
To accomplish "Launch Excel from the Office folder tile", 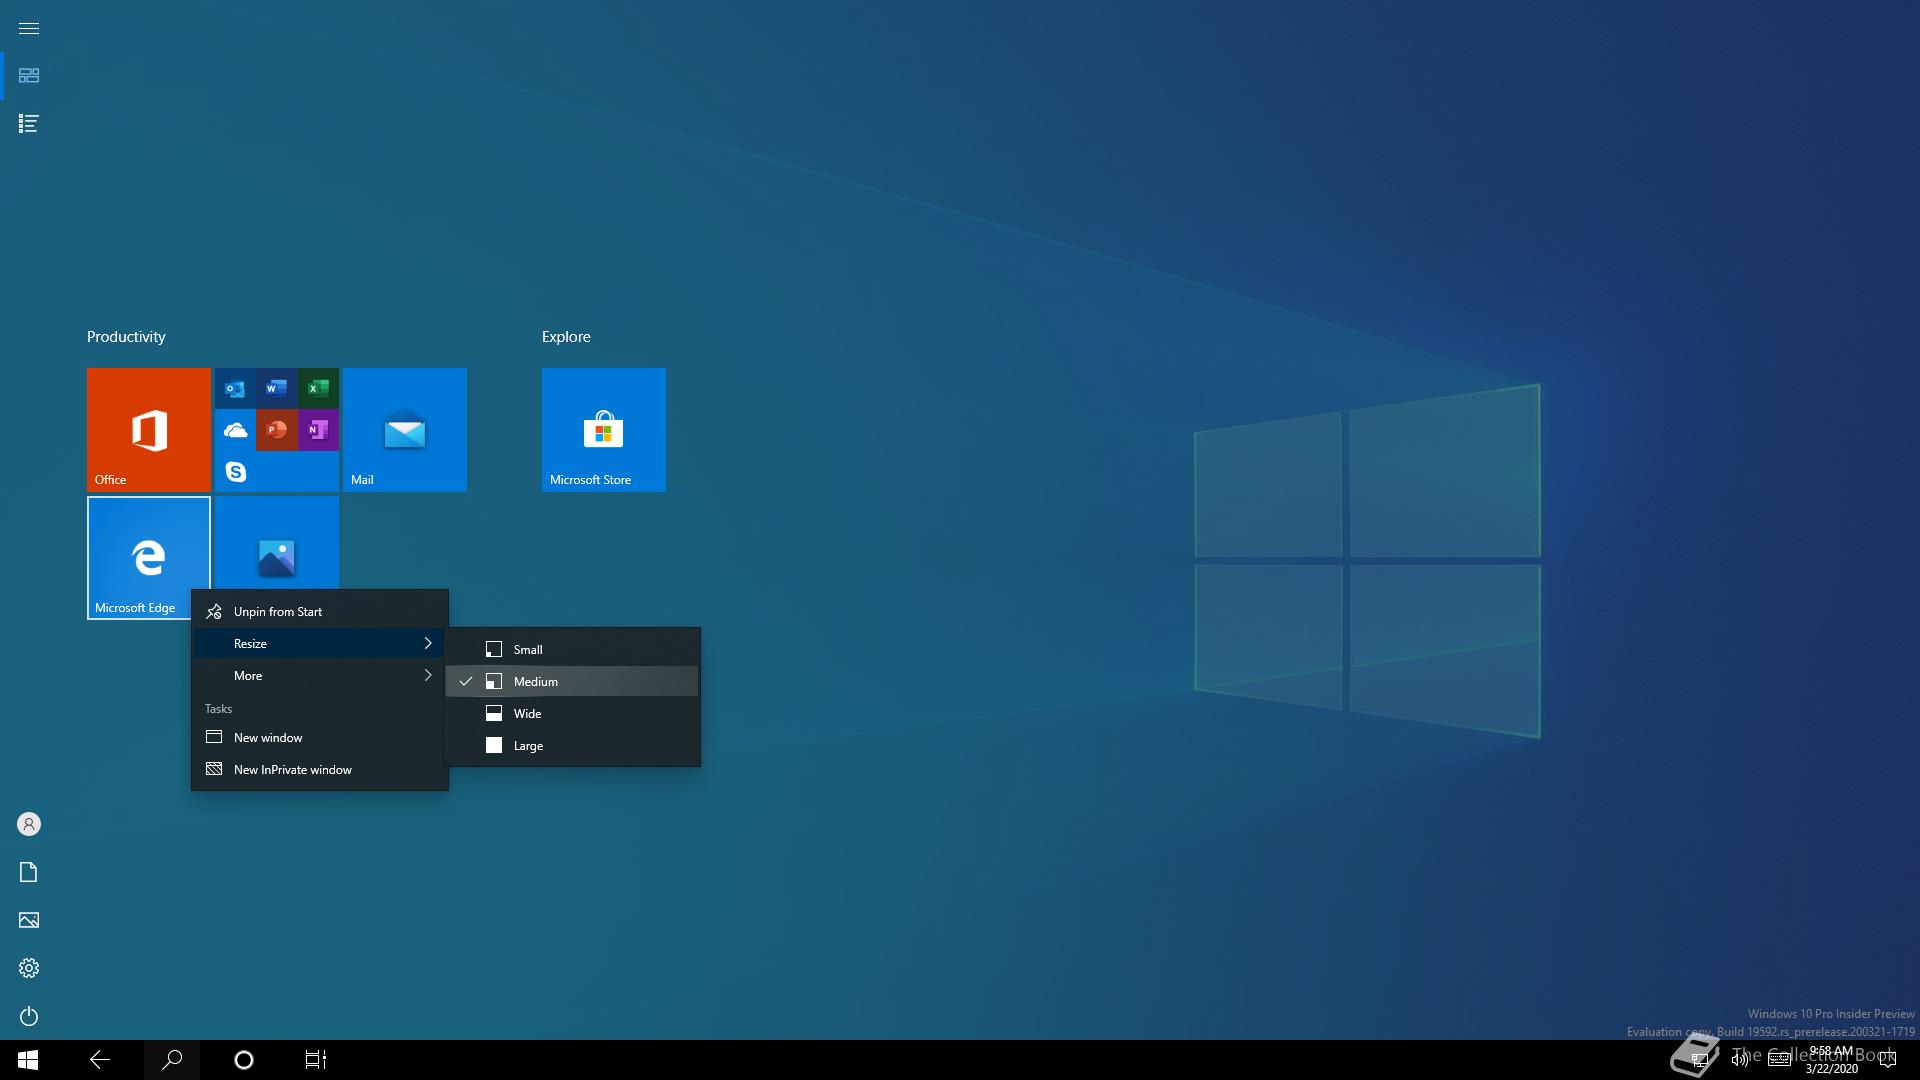I will (318, 388).
